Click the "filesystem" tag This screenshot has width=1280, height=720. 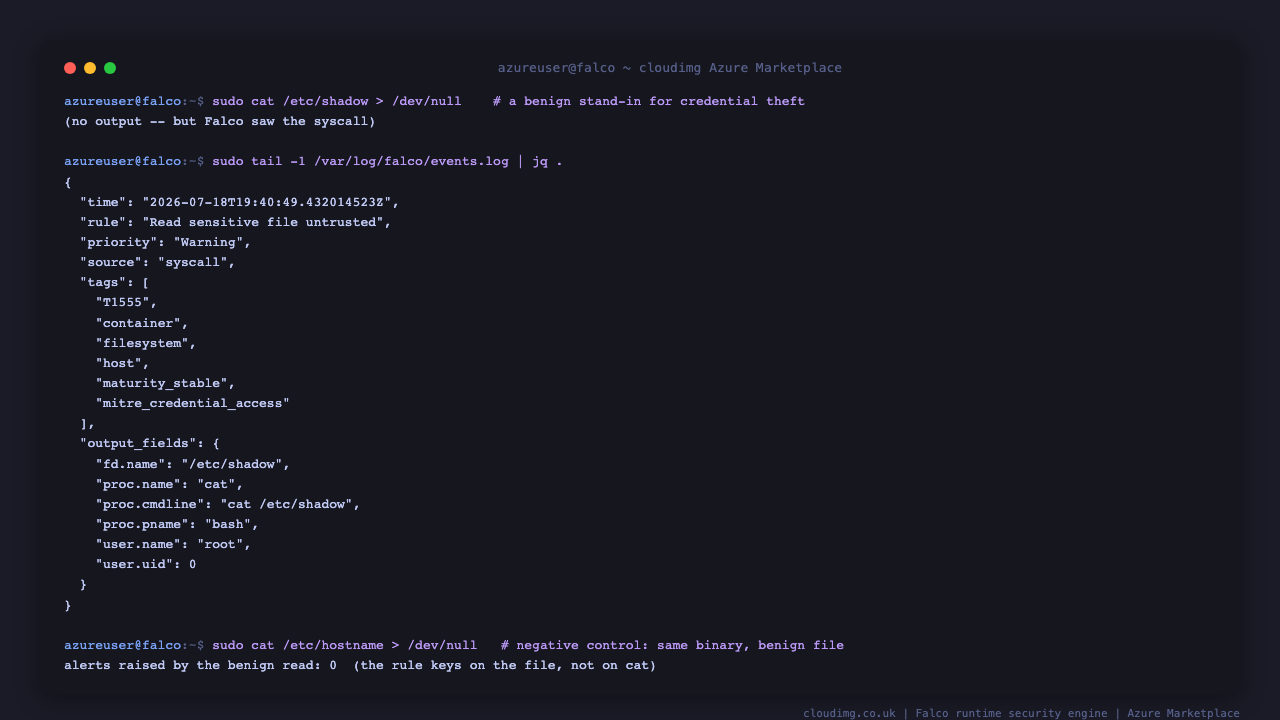click(x=146, y=343)
